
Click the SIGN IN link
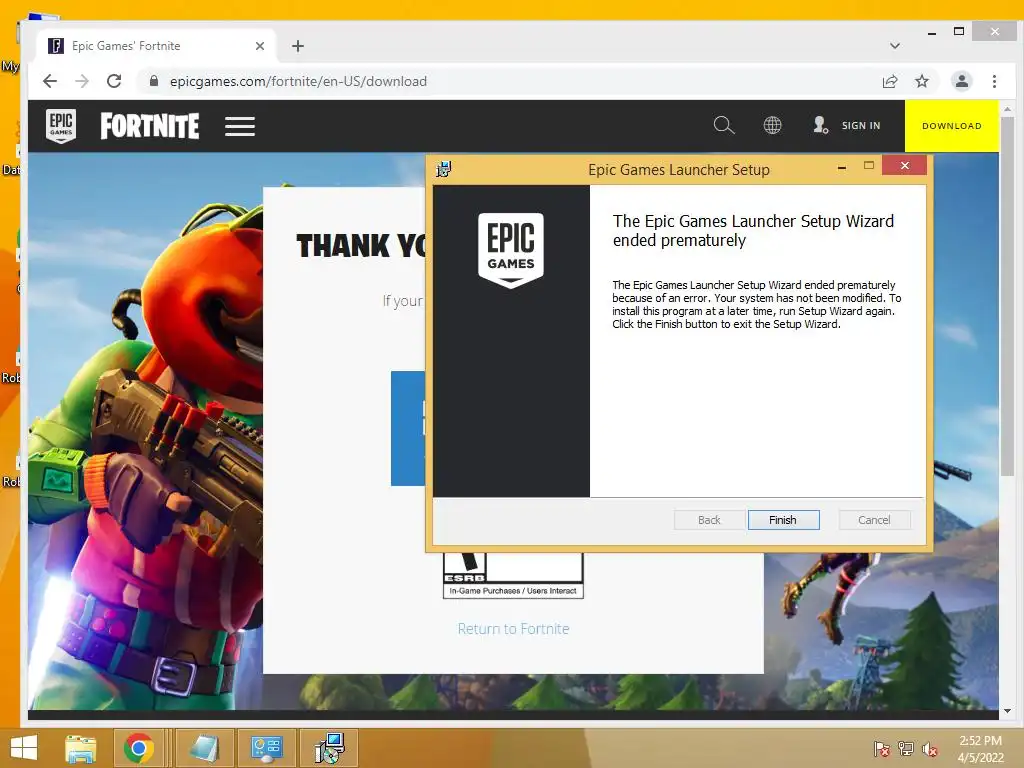861,125
